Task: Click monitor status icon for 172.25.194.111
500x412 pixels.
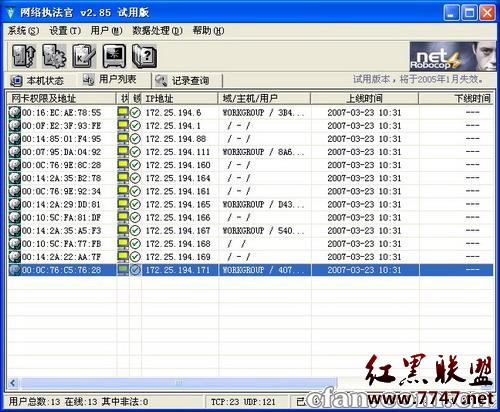Action: (x=123, y=151)
